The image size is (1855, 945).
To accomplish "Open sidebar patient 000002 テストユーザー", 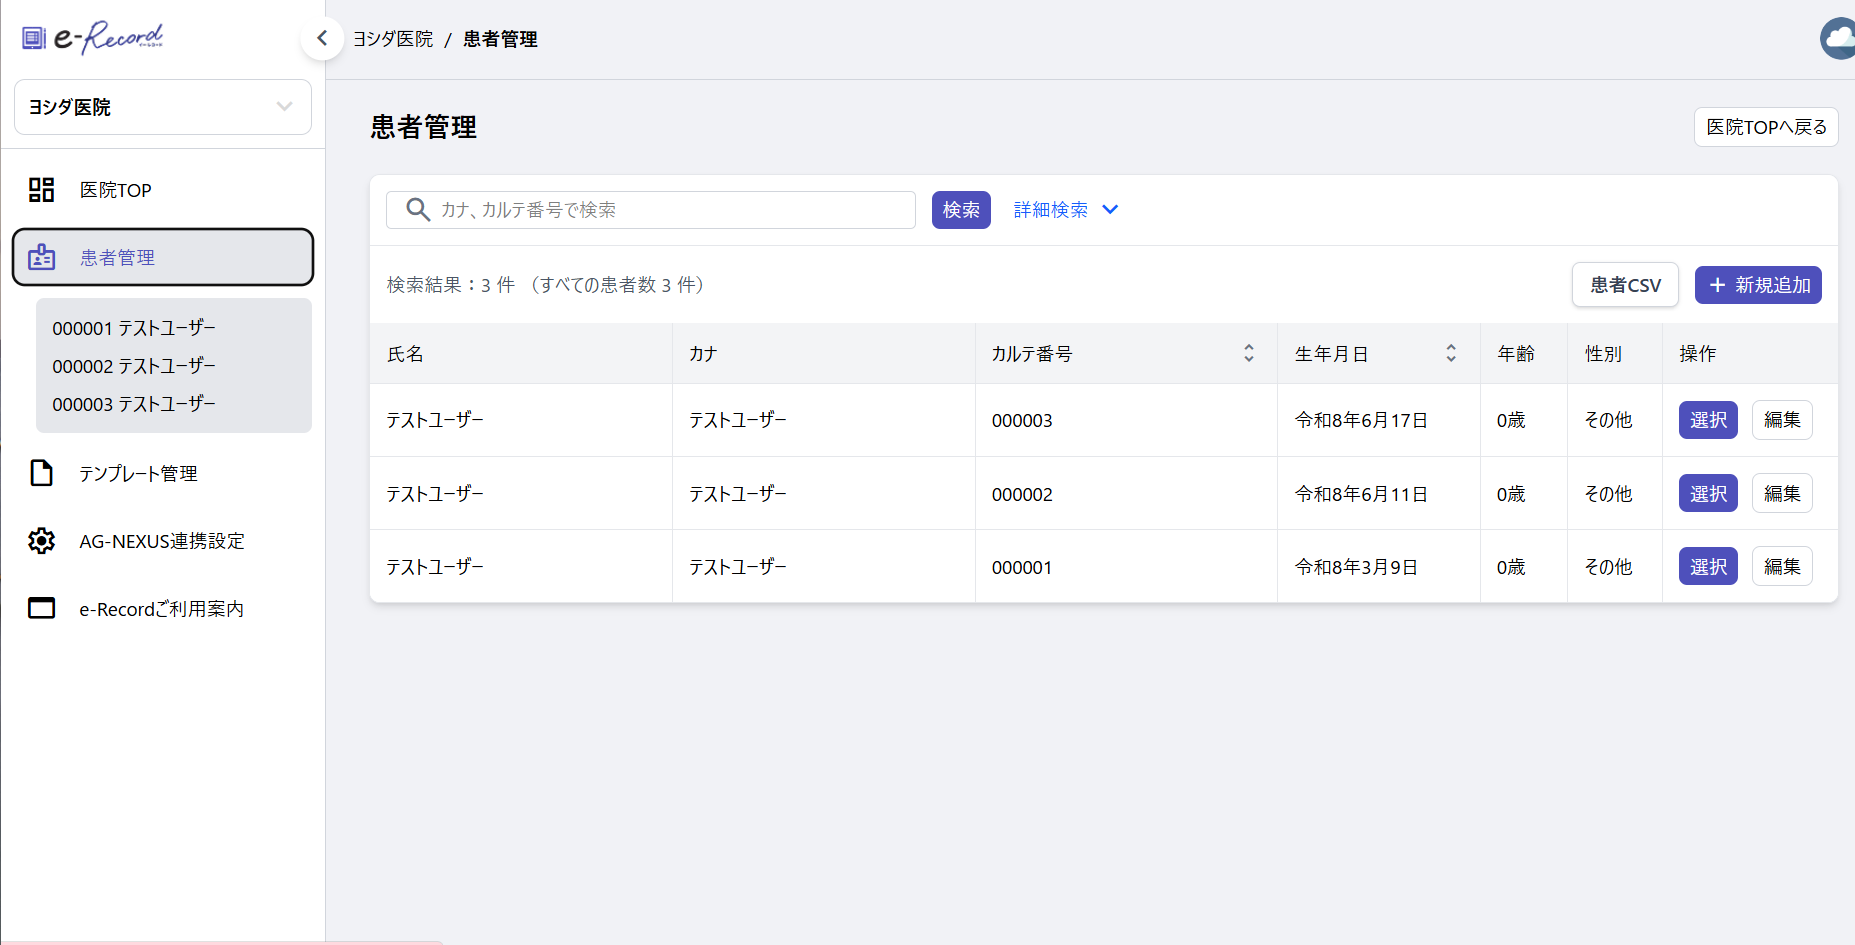I will (134, 366).
